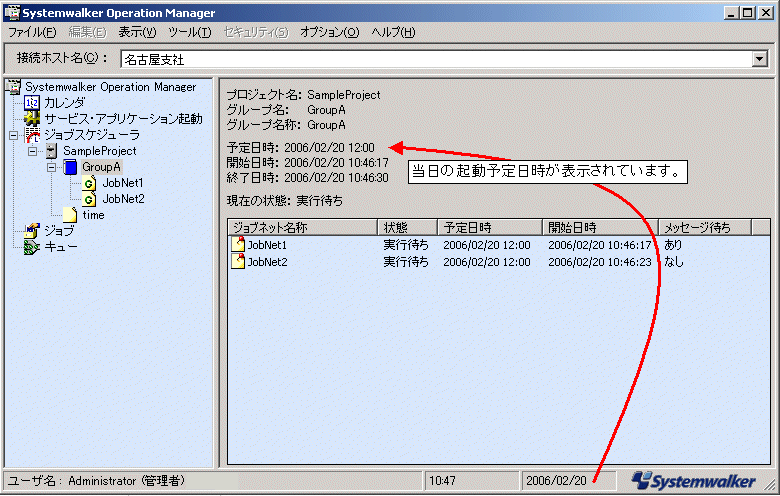Click the サービス・アプリケーション起動 icon
780x496 pixels.
[32, 119]
